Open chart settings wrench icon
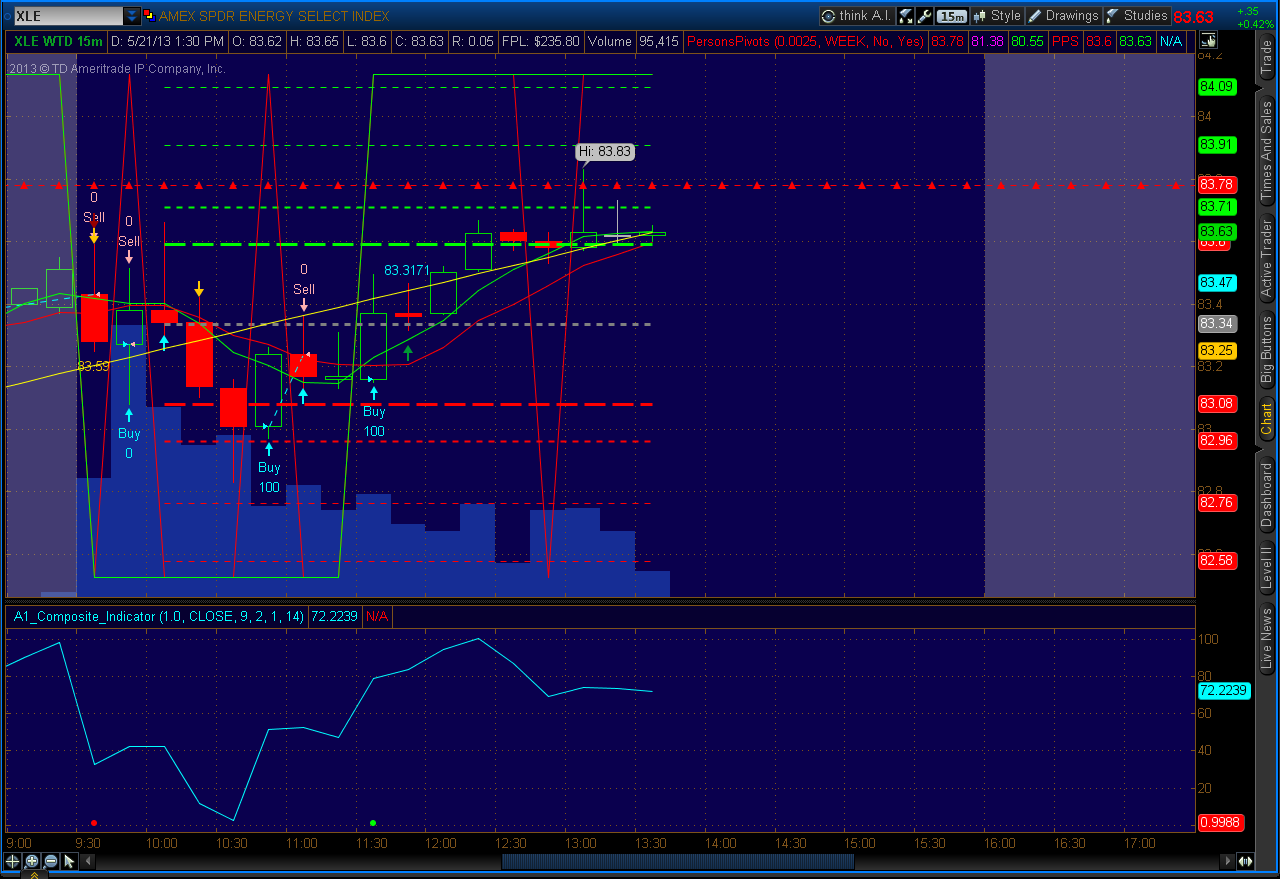Screen dimensions: 1280x879 [x=925, y=16]
